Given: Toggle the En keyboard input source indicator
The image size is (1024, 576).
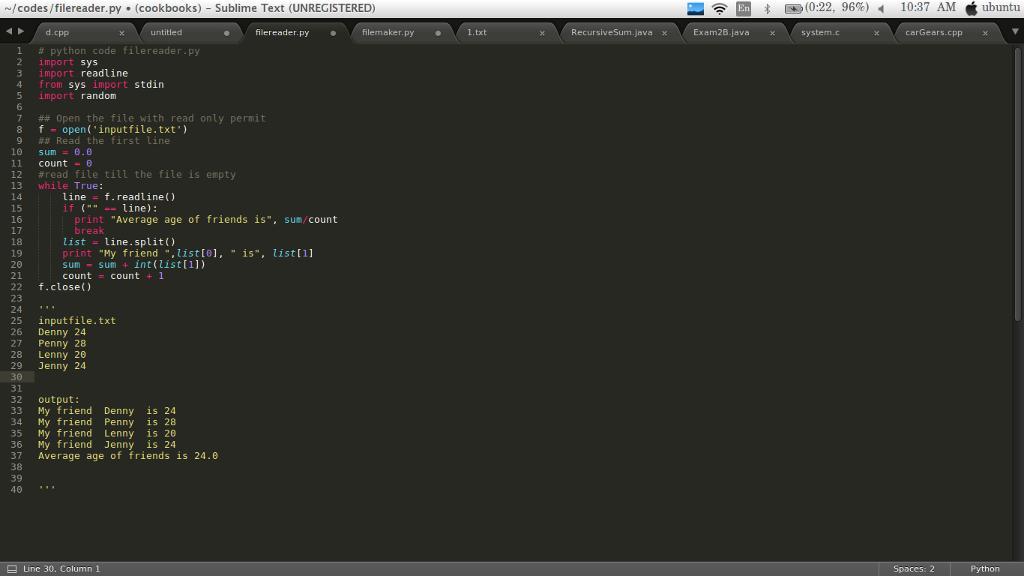Looking at the screenshot, I should pyautogui.click(x=743, y=8).
